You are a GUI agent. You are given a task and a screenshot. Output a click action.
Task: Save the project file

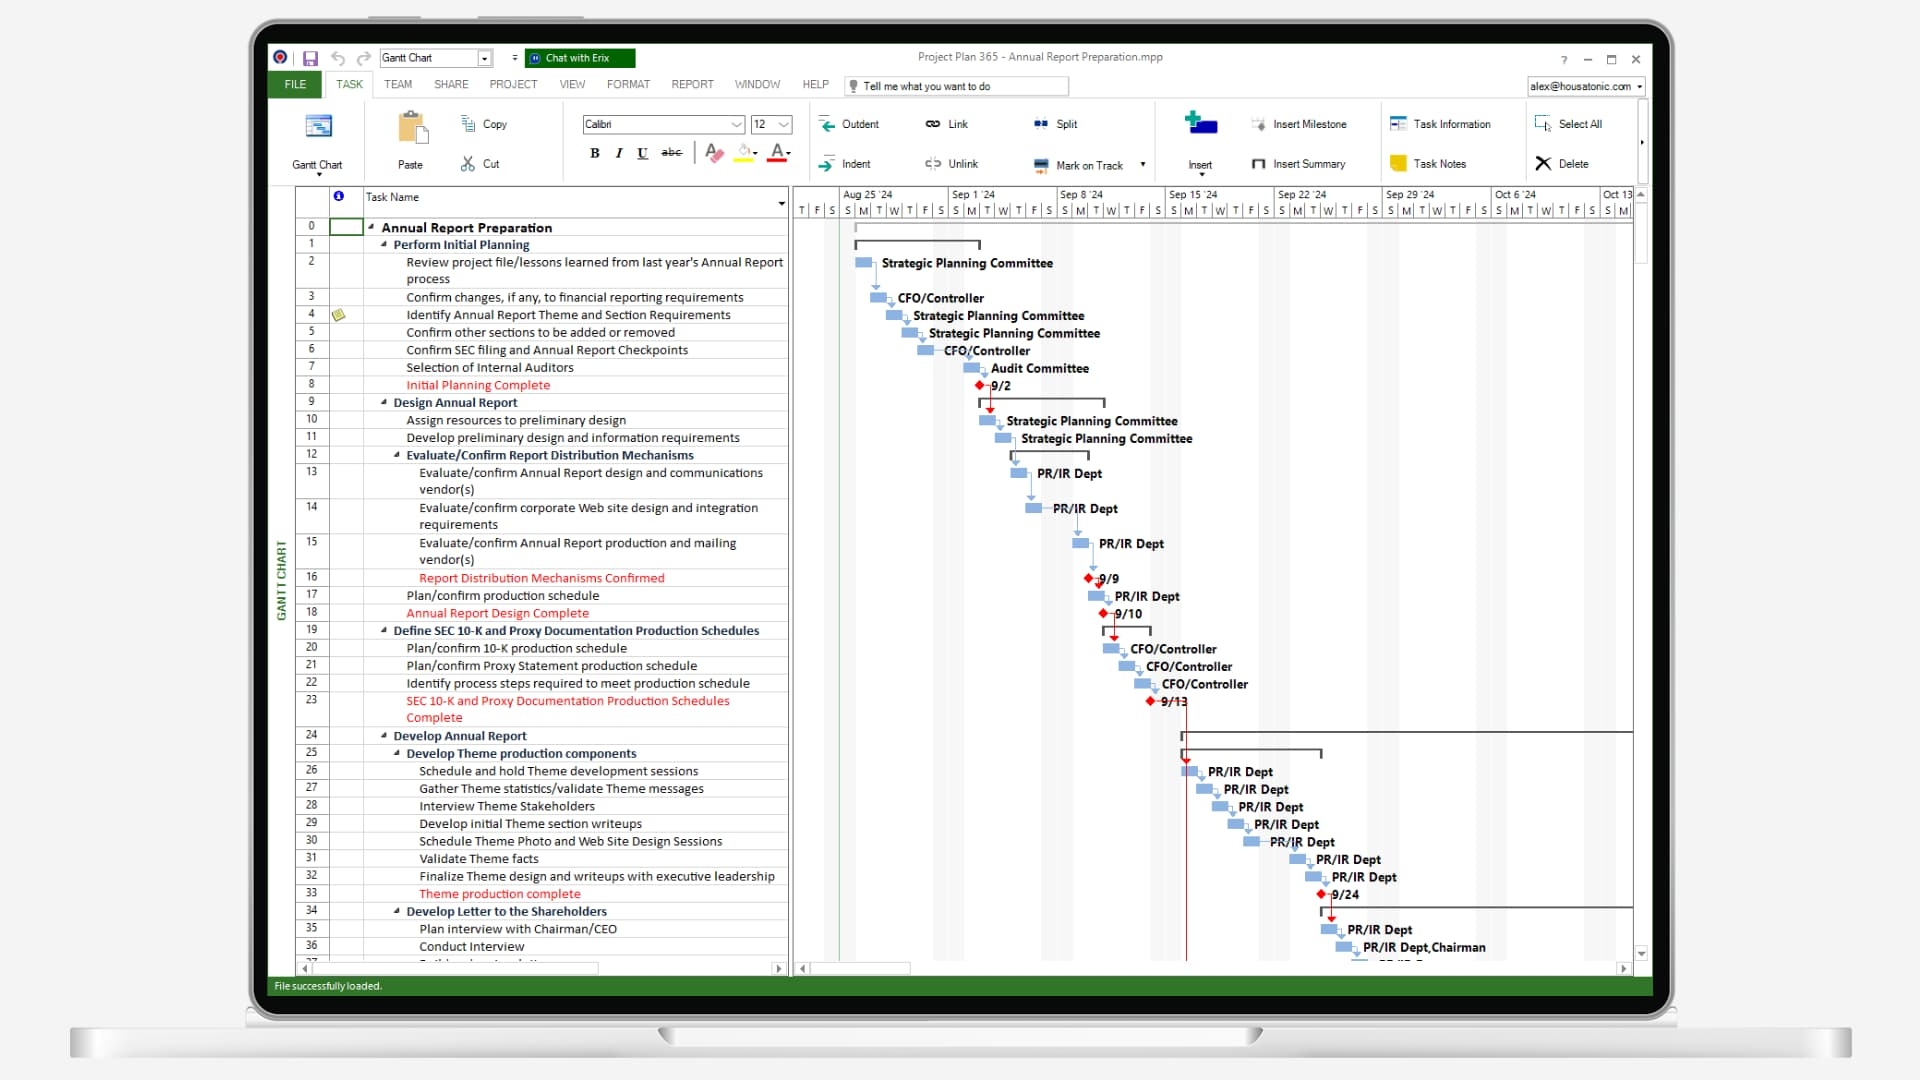[x=310, y=58]
